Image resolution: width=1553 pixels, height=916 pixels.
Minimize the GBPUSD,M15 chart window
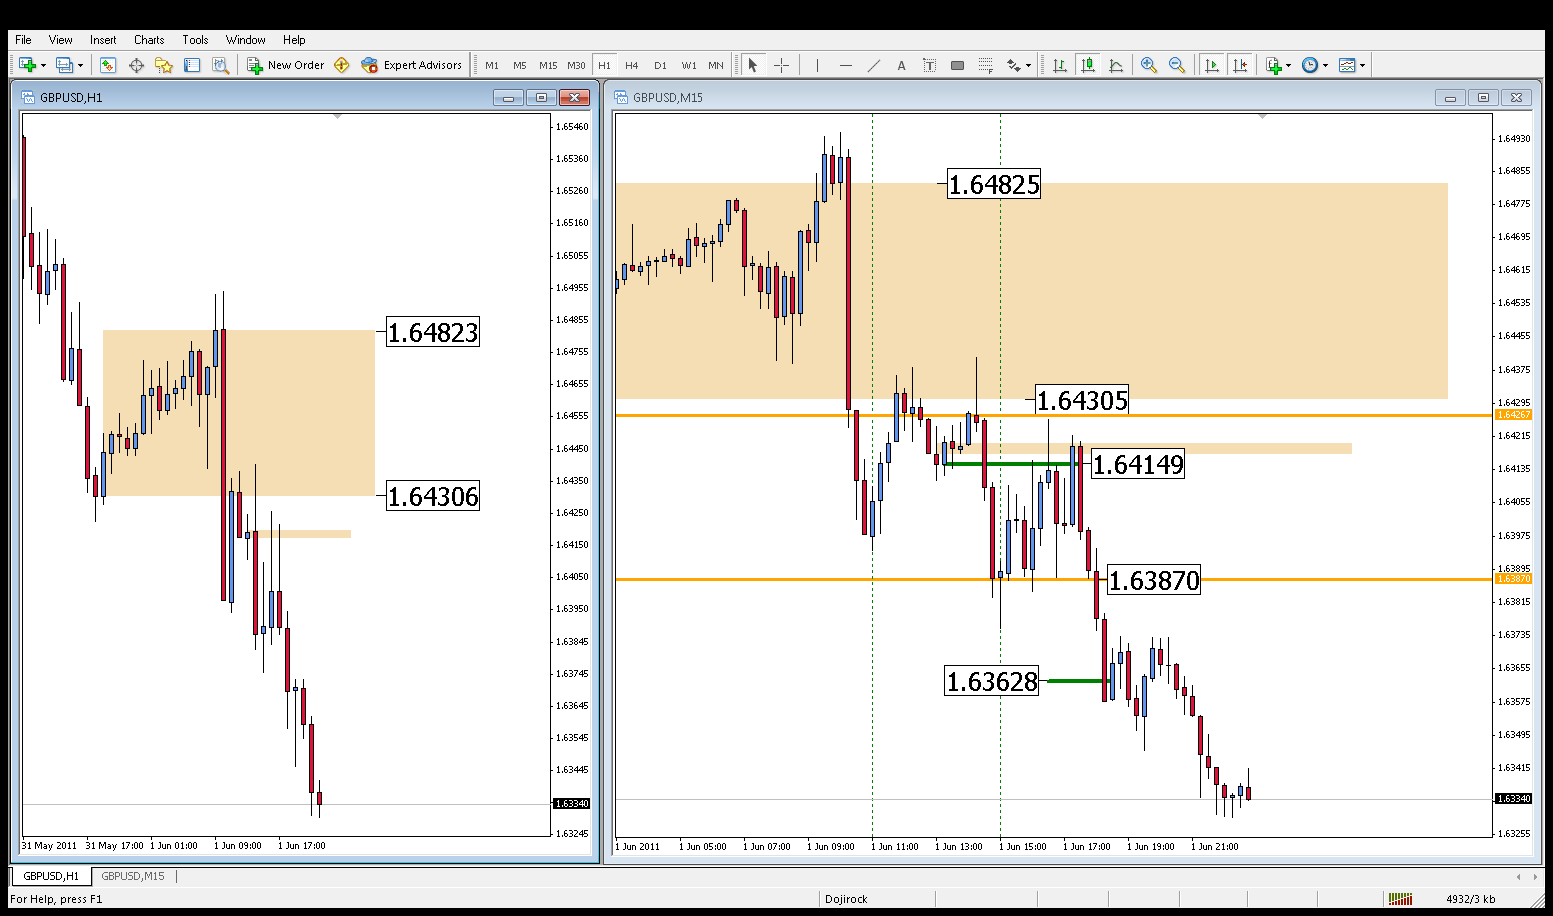click(1450, 97)
